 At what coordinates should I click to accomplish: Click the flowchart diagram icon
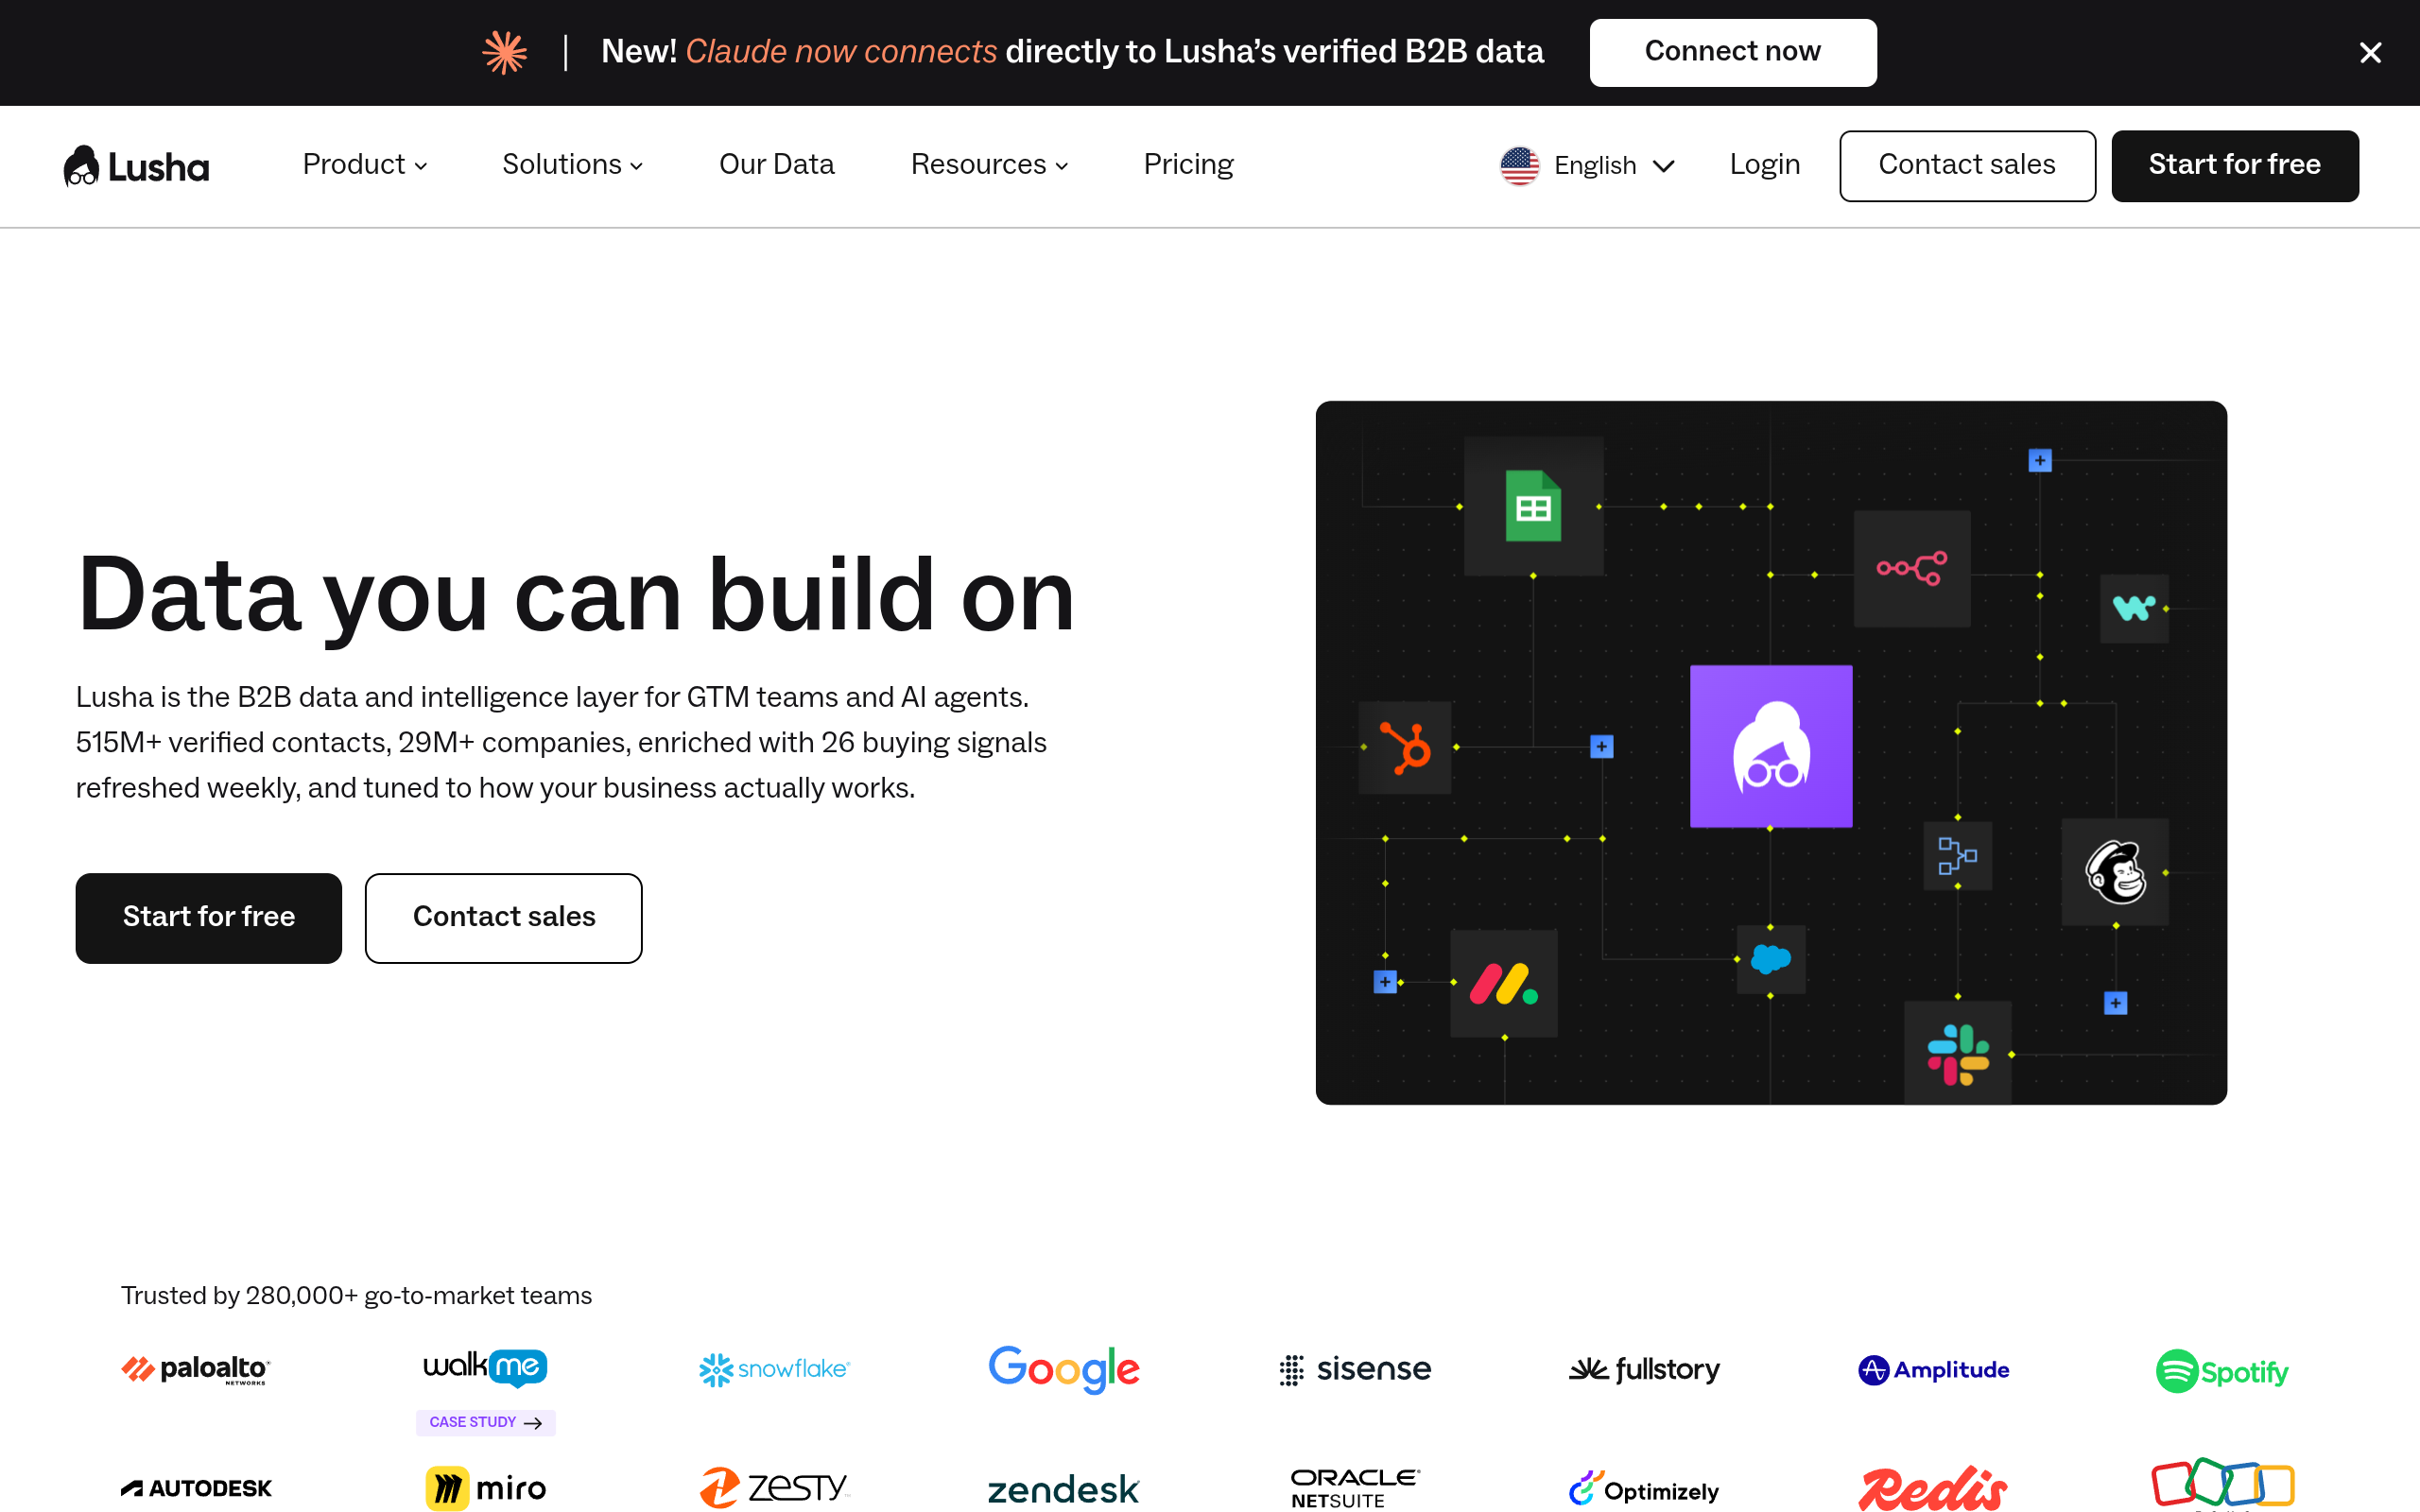pos(1957,856)
